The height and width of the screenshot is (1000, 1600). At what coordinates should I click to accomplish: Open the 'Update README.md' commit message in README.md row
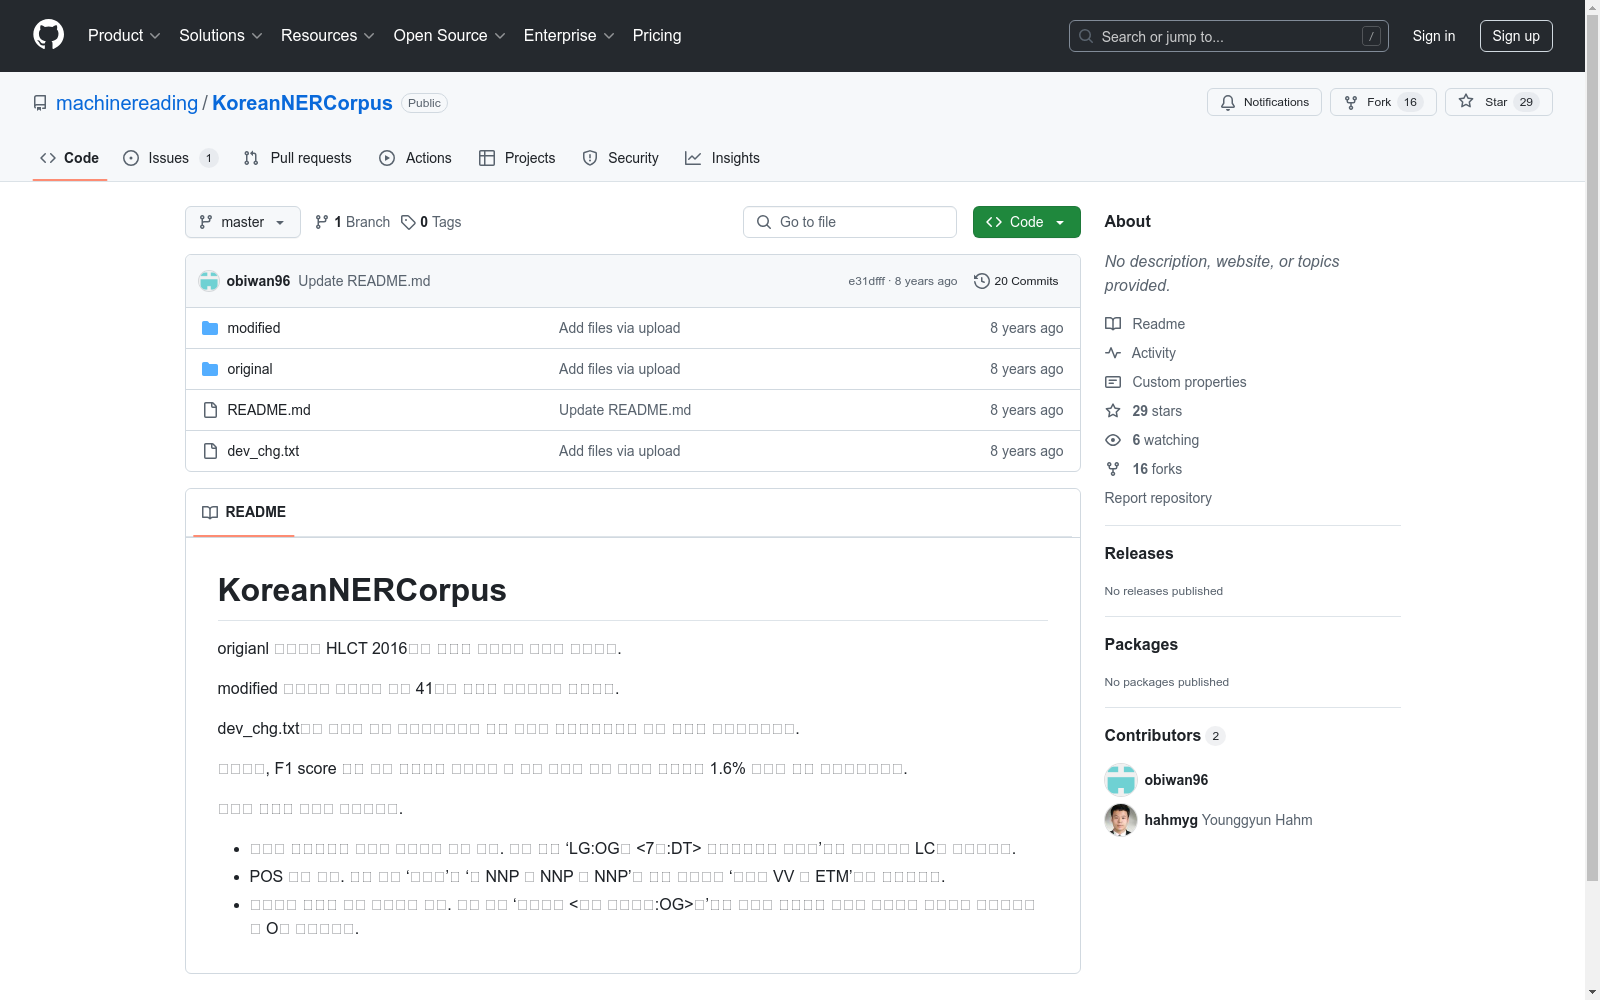(x=625, y=410)
